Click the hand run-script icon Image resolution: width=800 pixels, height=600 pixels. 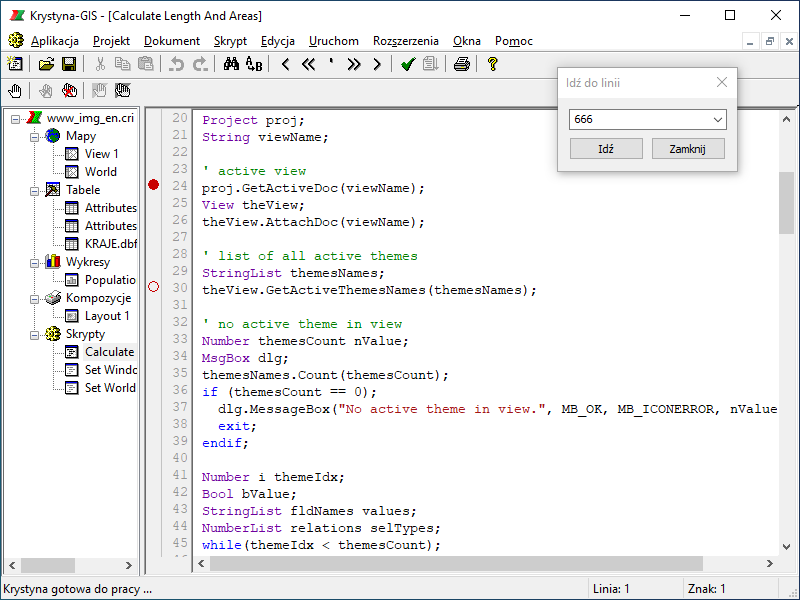(x=15, y=91)
